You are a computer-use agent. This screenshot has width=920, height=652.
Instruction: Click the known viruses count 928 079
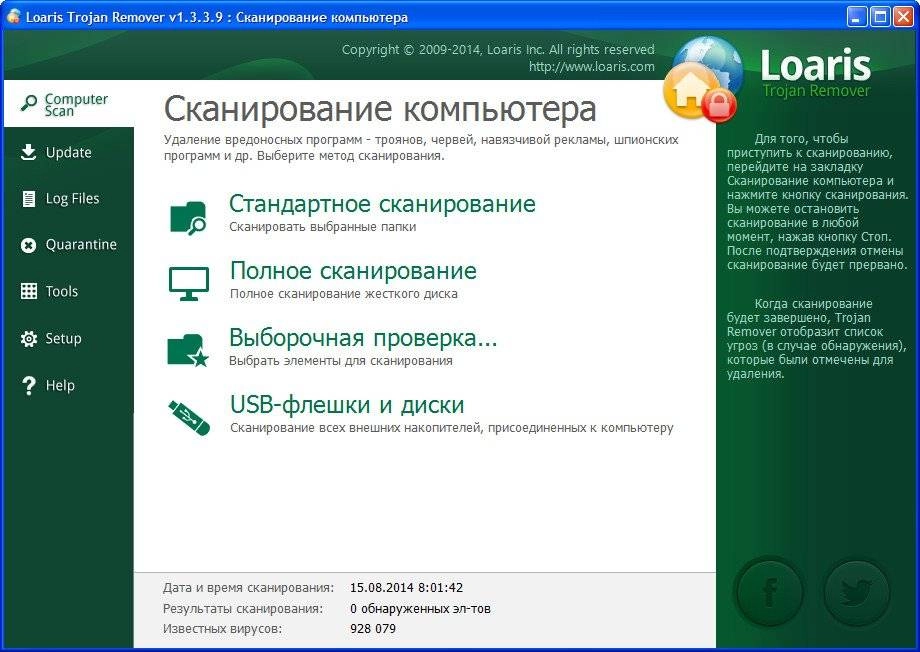pyautogui.click(x=373, y=629)
